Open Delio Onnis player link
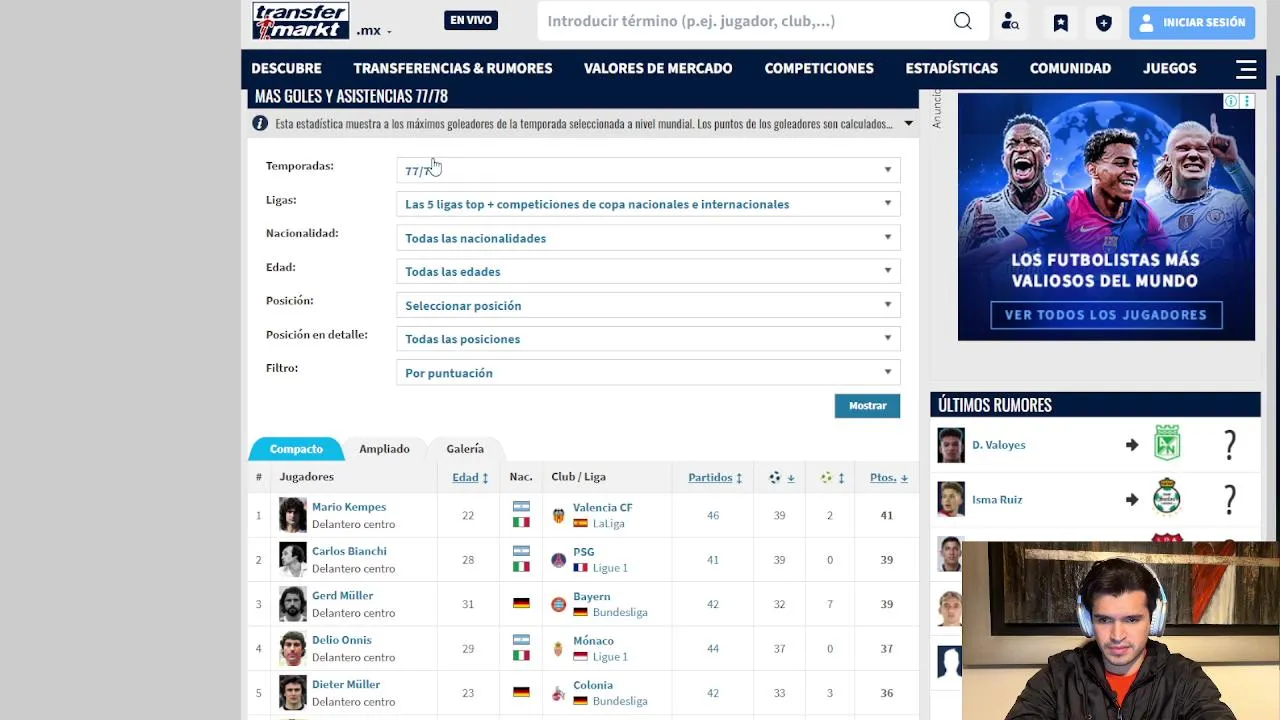 click(341, 640)
